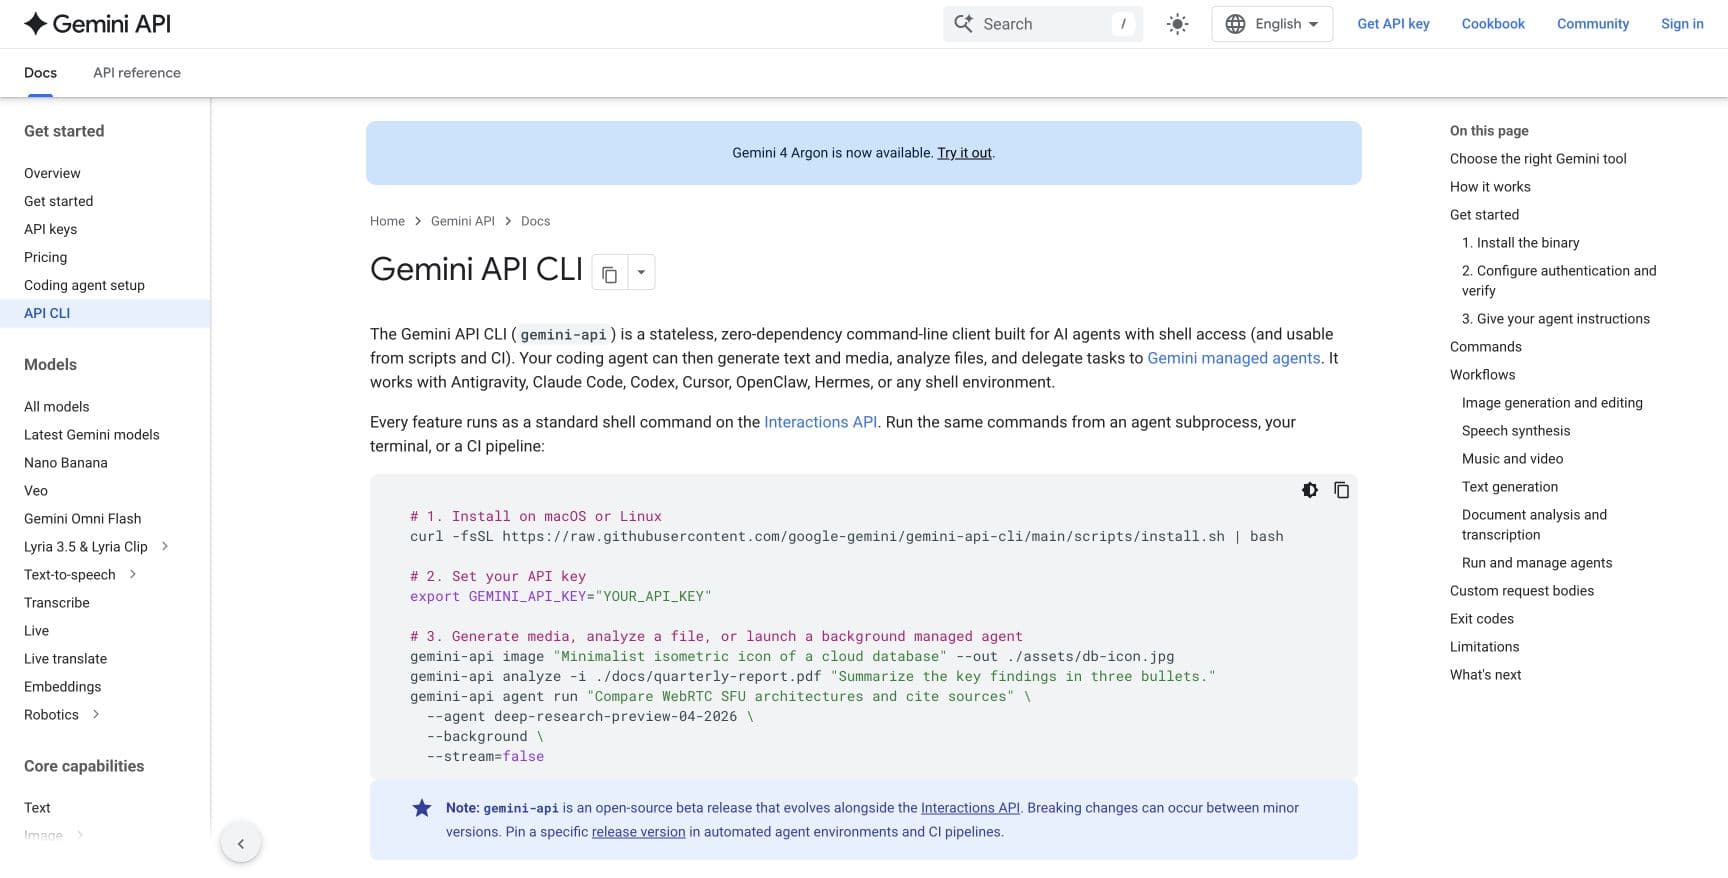The image size is (1728, 878).
Task: Open the Gemini managed agents link
Action: point(1234,358)
